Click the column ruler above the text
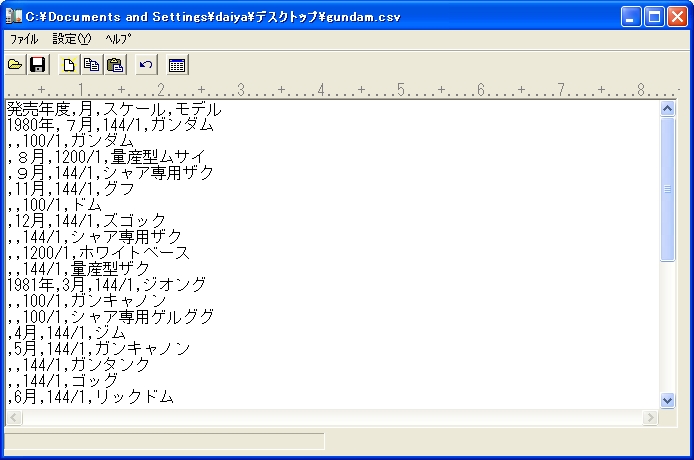The width and height of the screenshot is (694, 460). click(x=343, y=90)
